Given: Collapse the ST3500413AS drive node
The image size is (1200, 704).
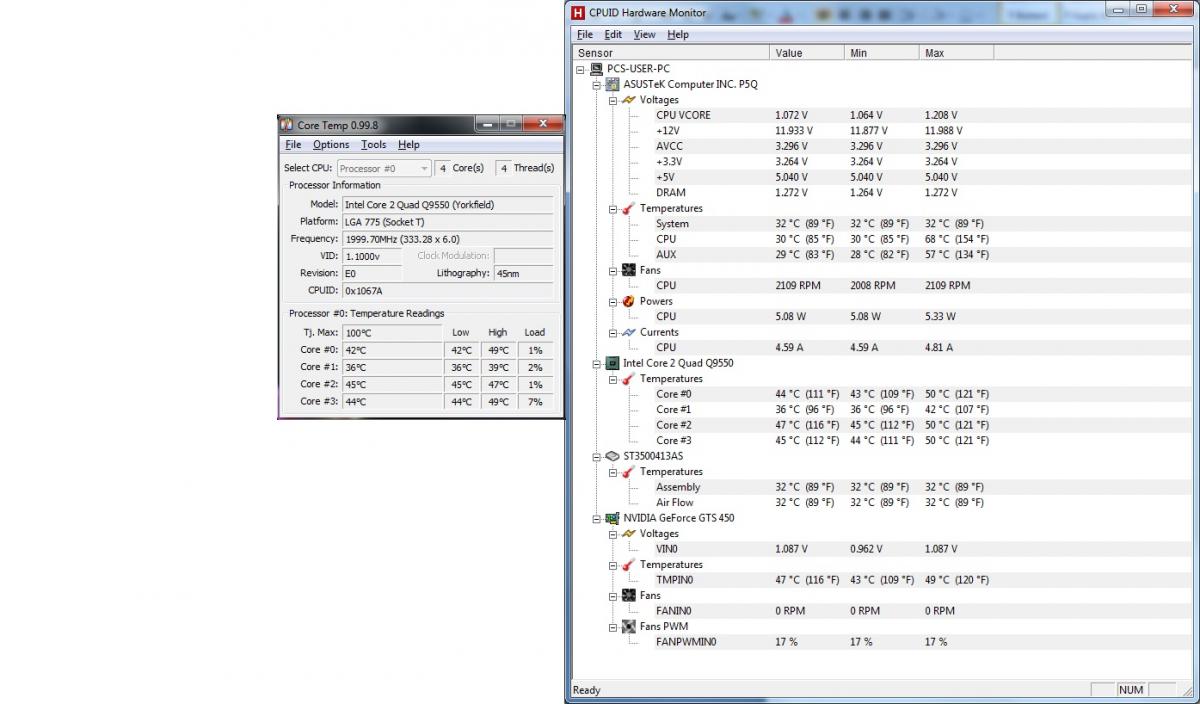Looking at the screenshot, I should point(597,456).
